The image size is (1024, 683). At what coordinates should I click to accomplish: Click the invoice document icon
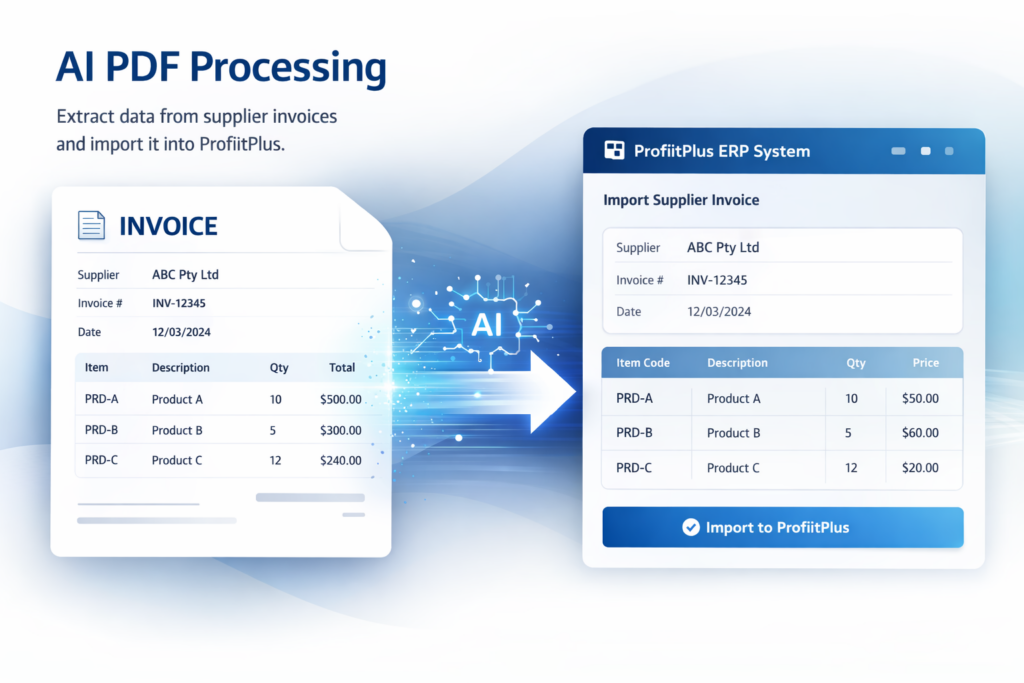tap(91, 225)
